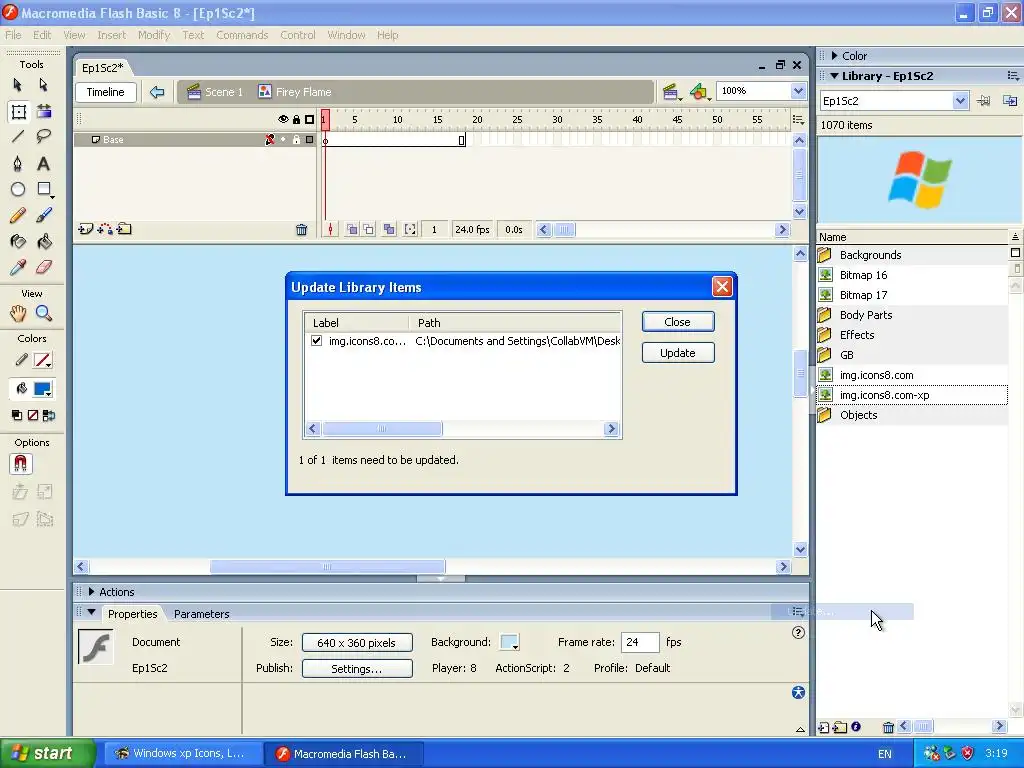Toggle show all layers as outlines
The image size is (1024, 768).
click(310, 120)
